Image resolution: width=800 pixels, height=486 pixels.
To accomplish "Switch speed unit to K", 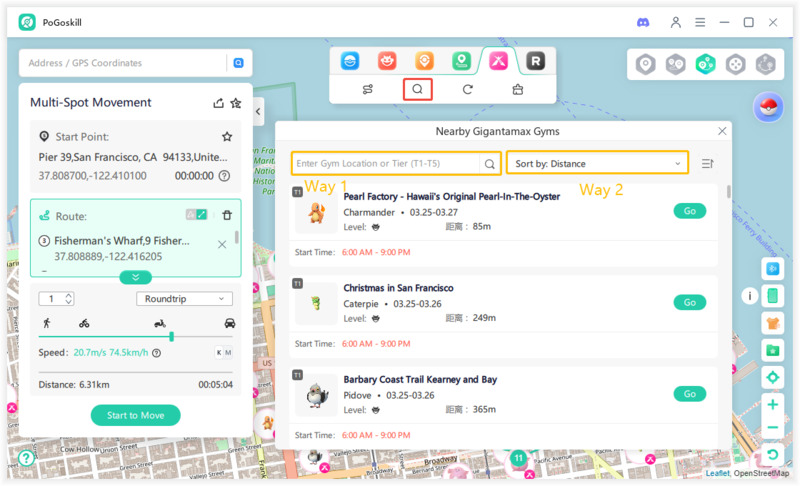I will (219, 353).
